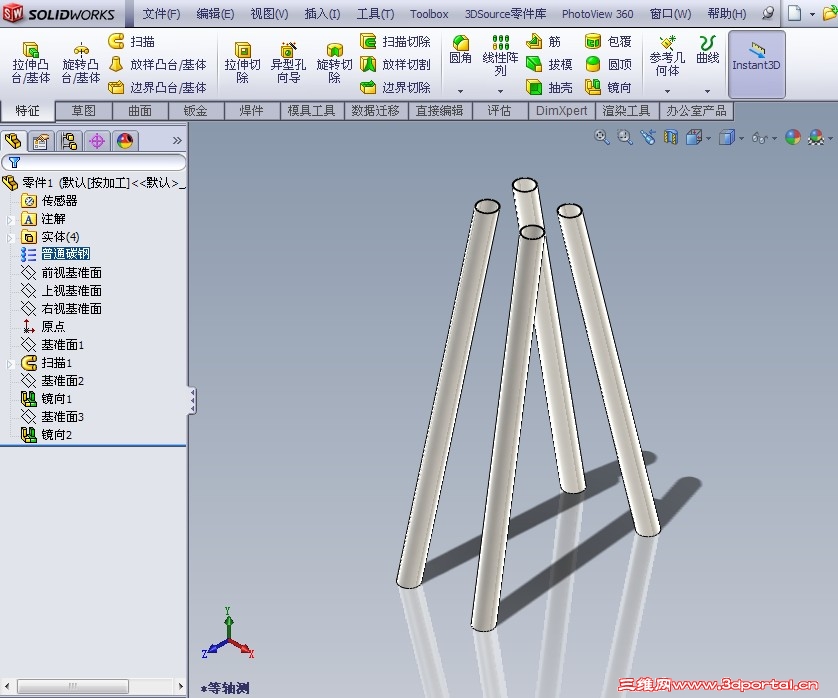Click the section view icon
Screen dimensions: 838x698
[x=671, y=137]
